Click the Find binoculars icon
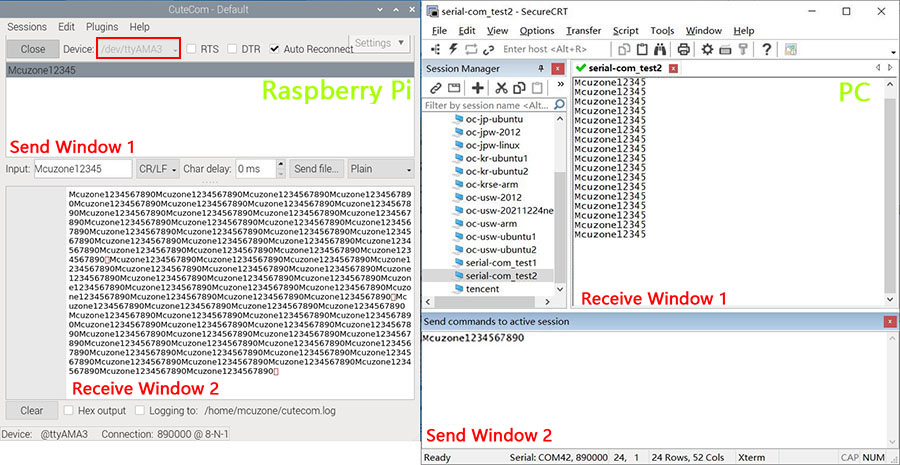The width and height of the screenshot is (900, 465). click(661, 49)
